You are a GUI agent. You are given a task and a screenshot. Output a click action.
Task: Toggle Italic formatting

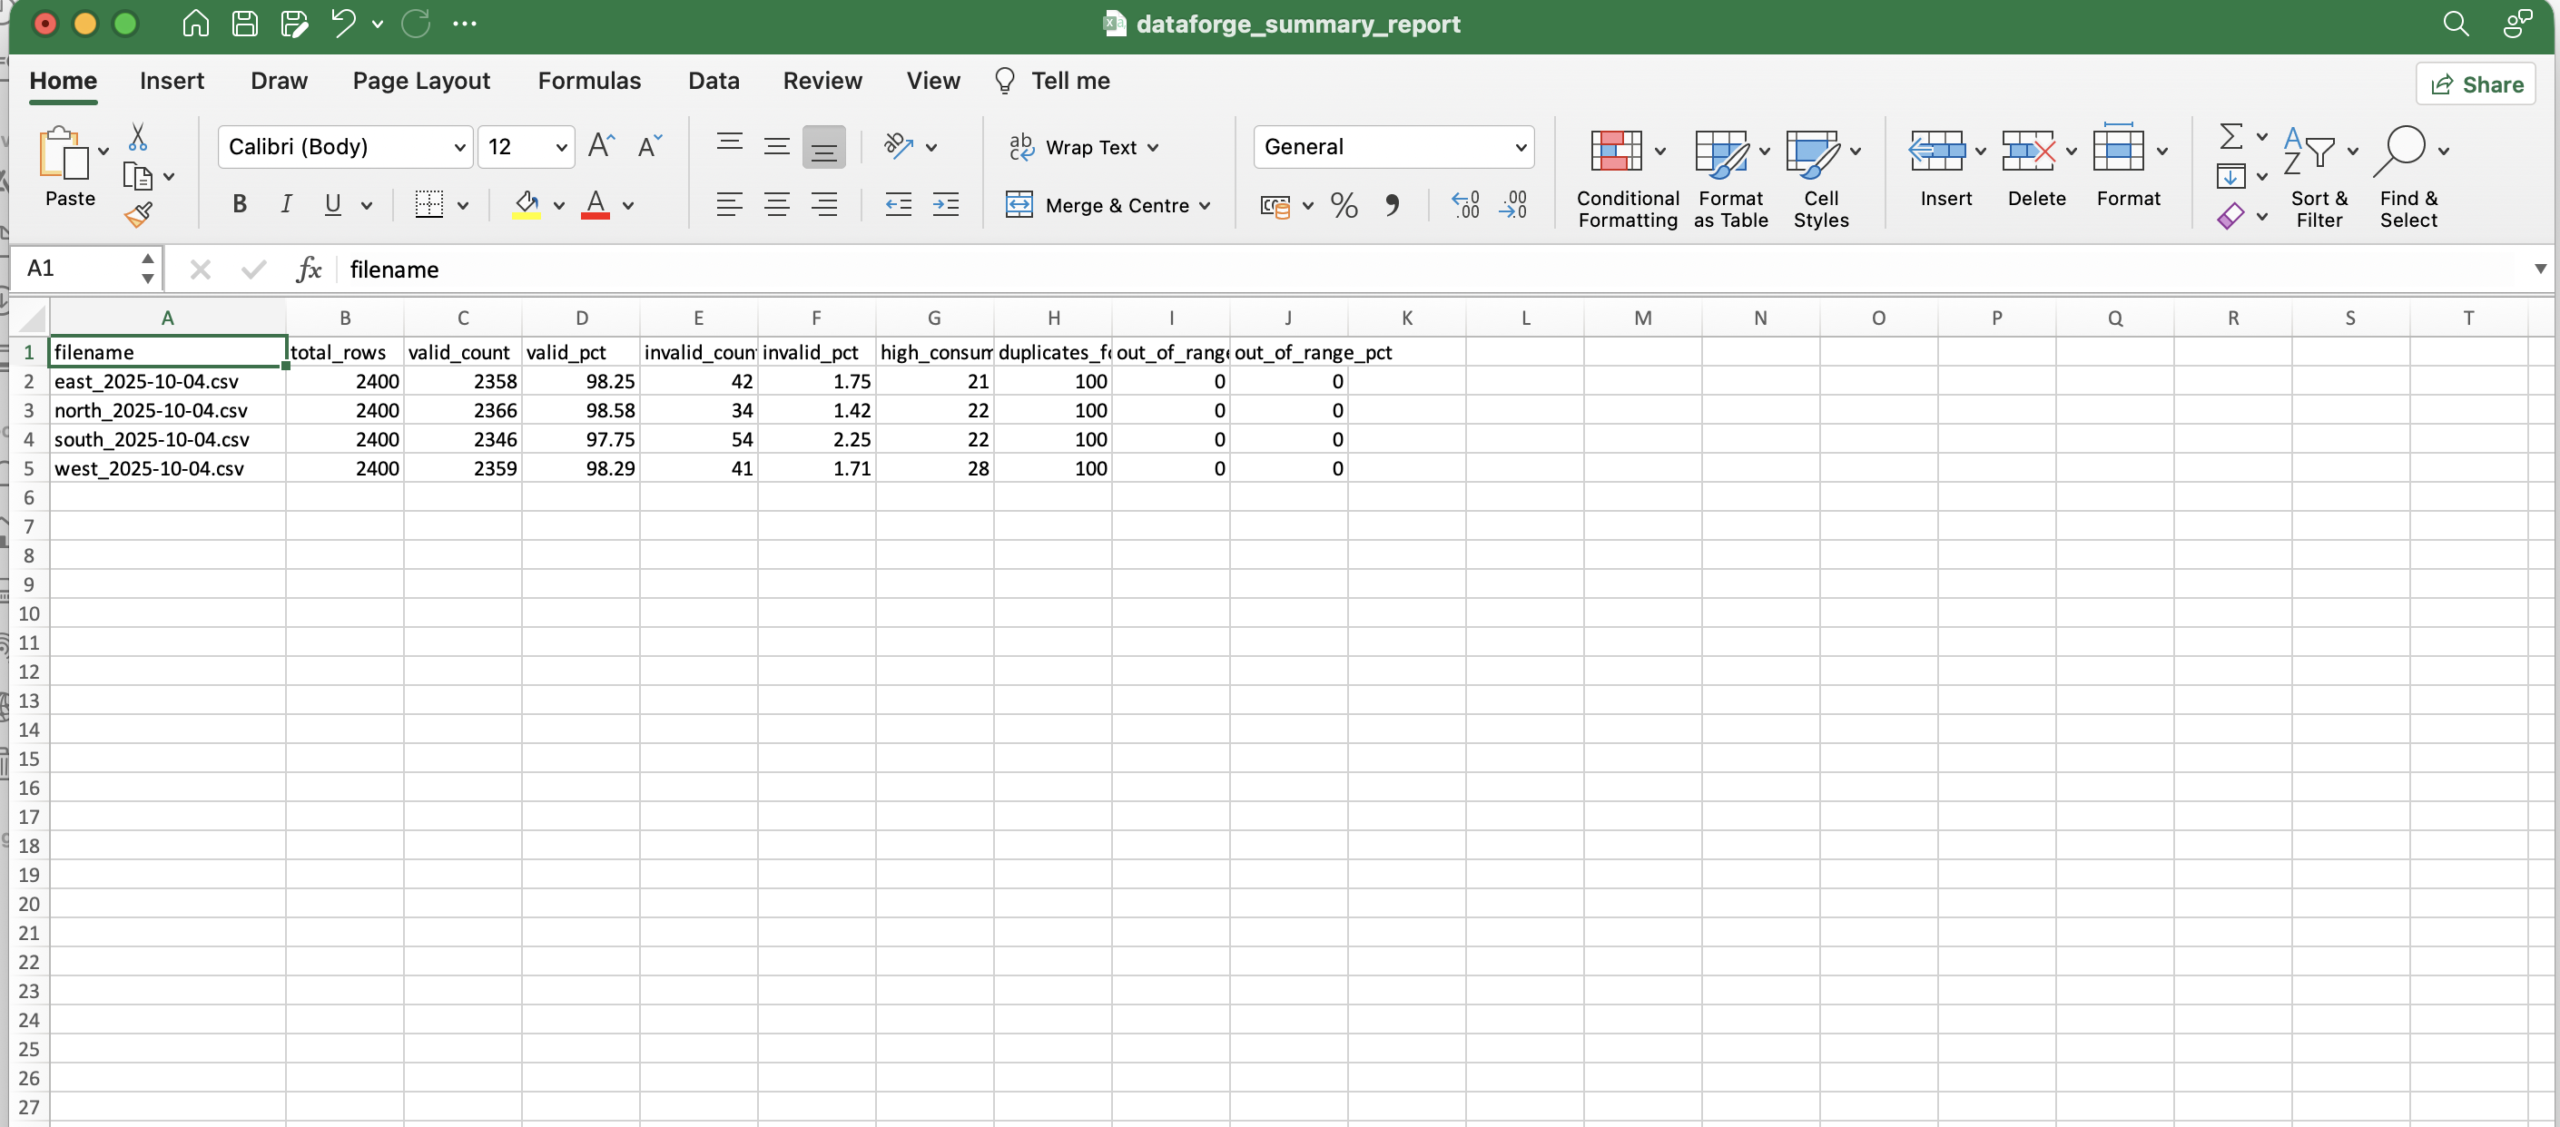[286, 205]
